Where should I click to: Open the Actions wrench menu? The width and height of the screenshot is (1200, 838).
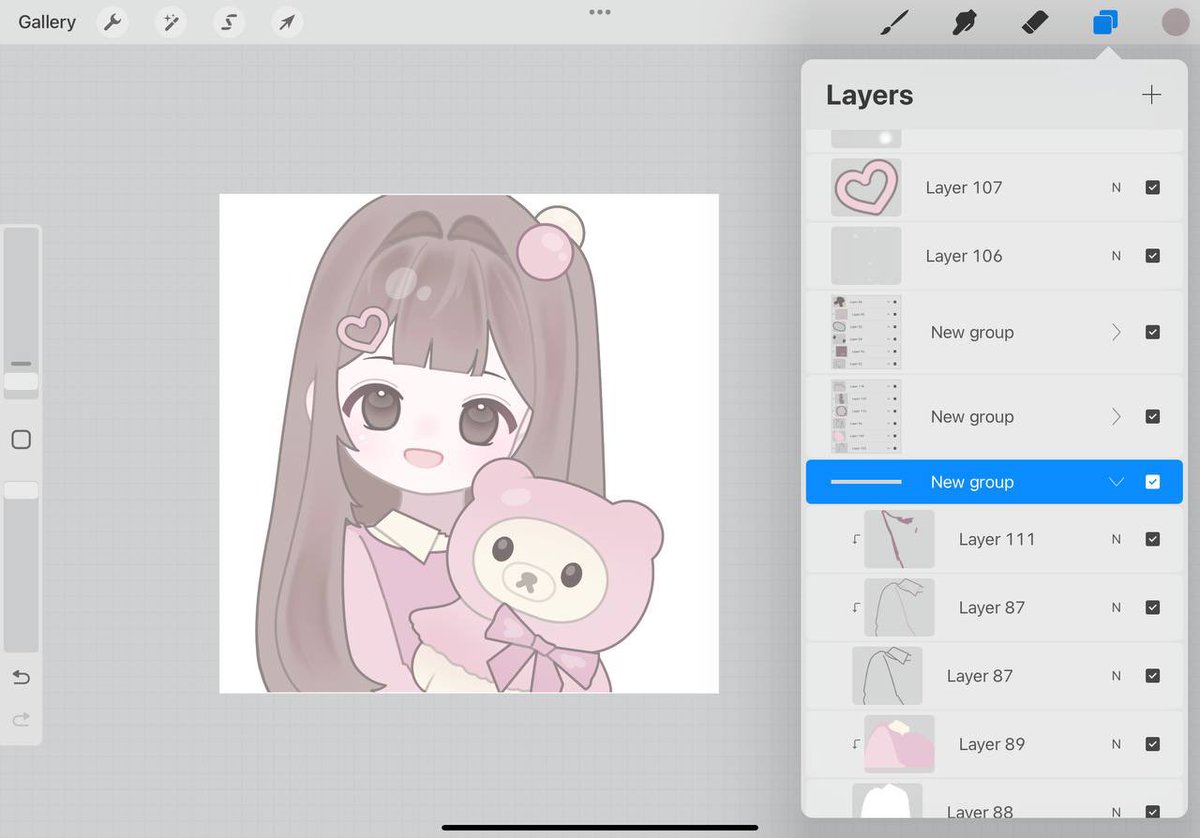click(112, 22)
